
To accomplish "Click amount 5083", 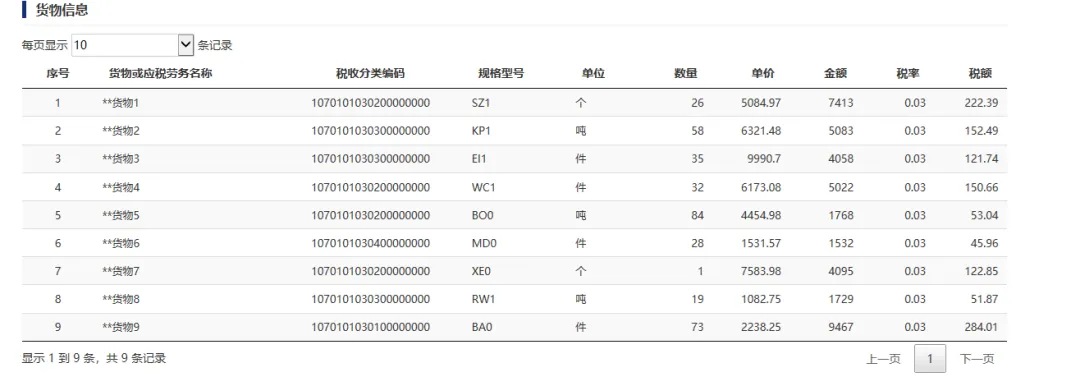I will (841, 131).
